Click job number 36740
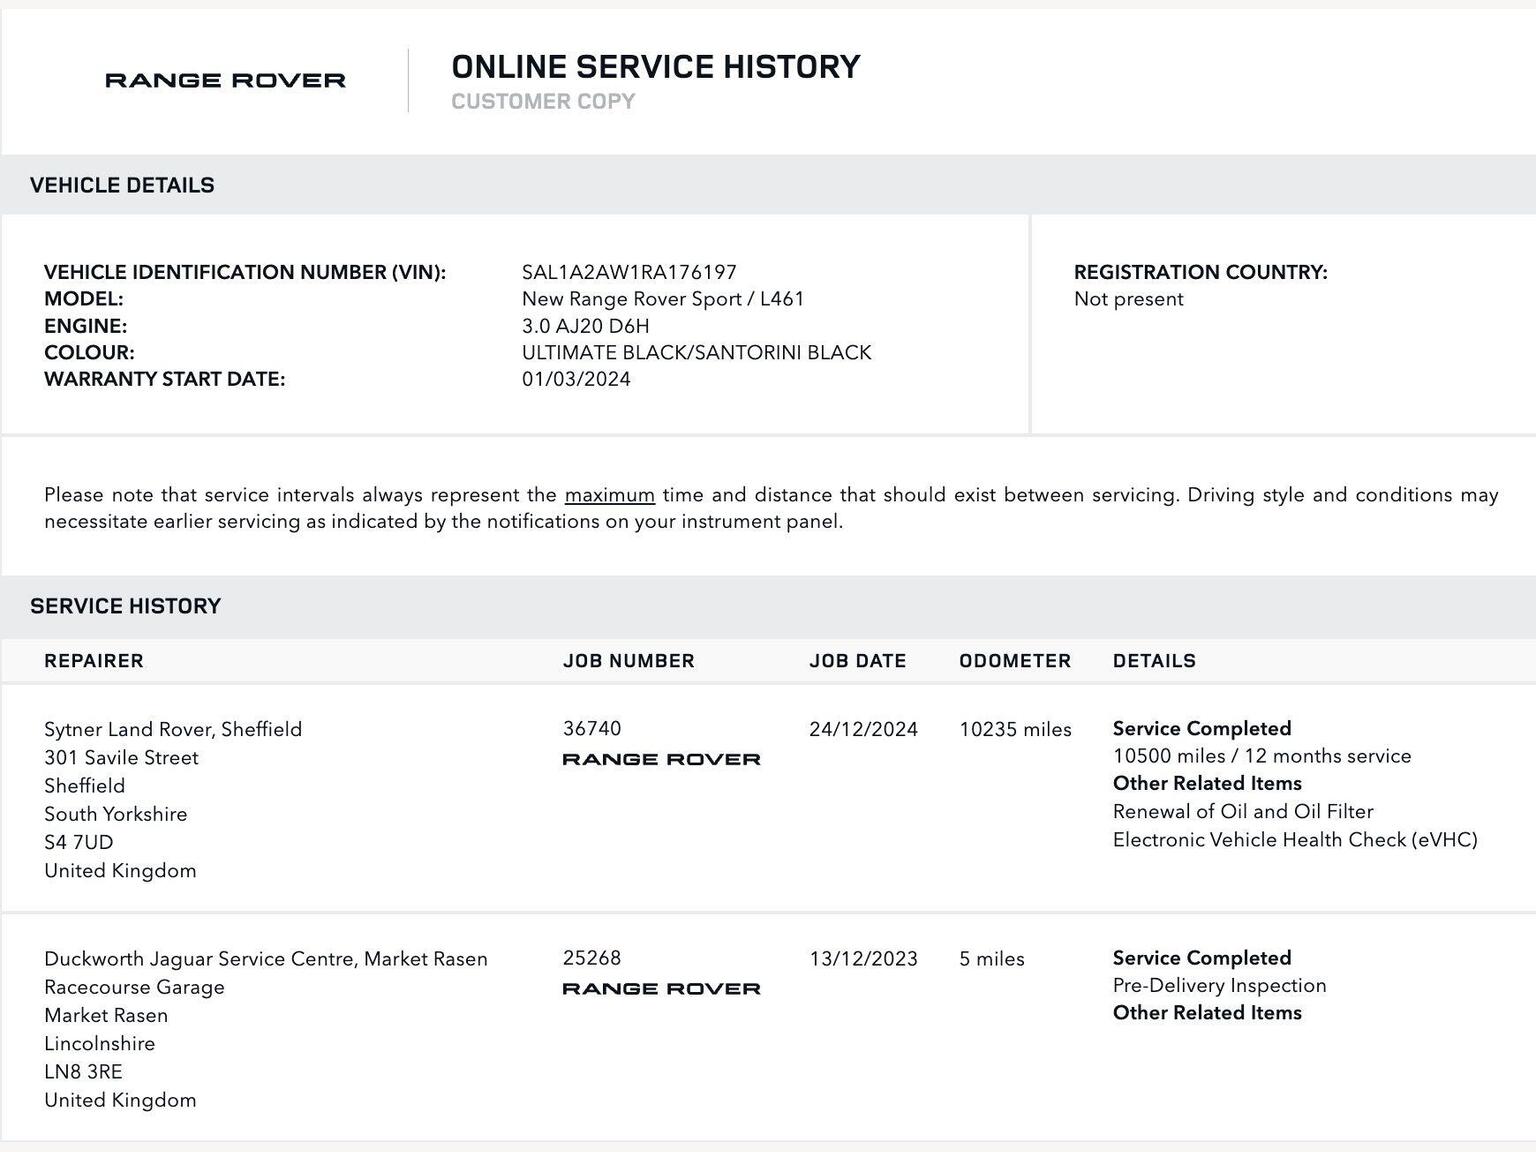The height and width of the screenshot is (1152, 1536). point(592,728)
